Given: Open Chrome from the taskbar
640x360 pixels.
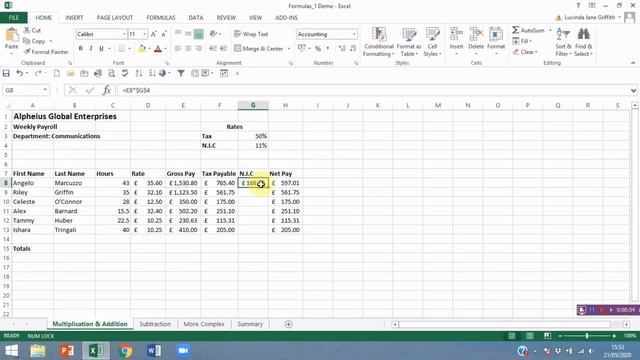Looking at the screenshot, I should pyautogui.click(x=125, y=351).
